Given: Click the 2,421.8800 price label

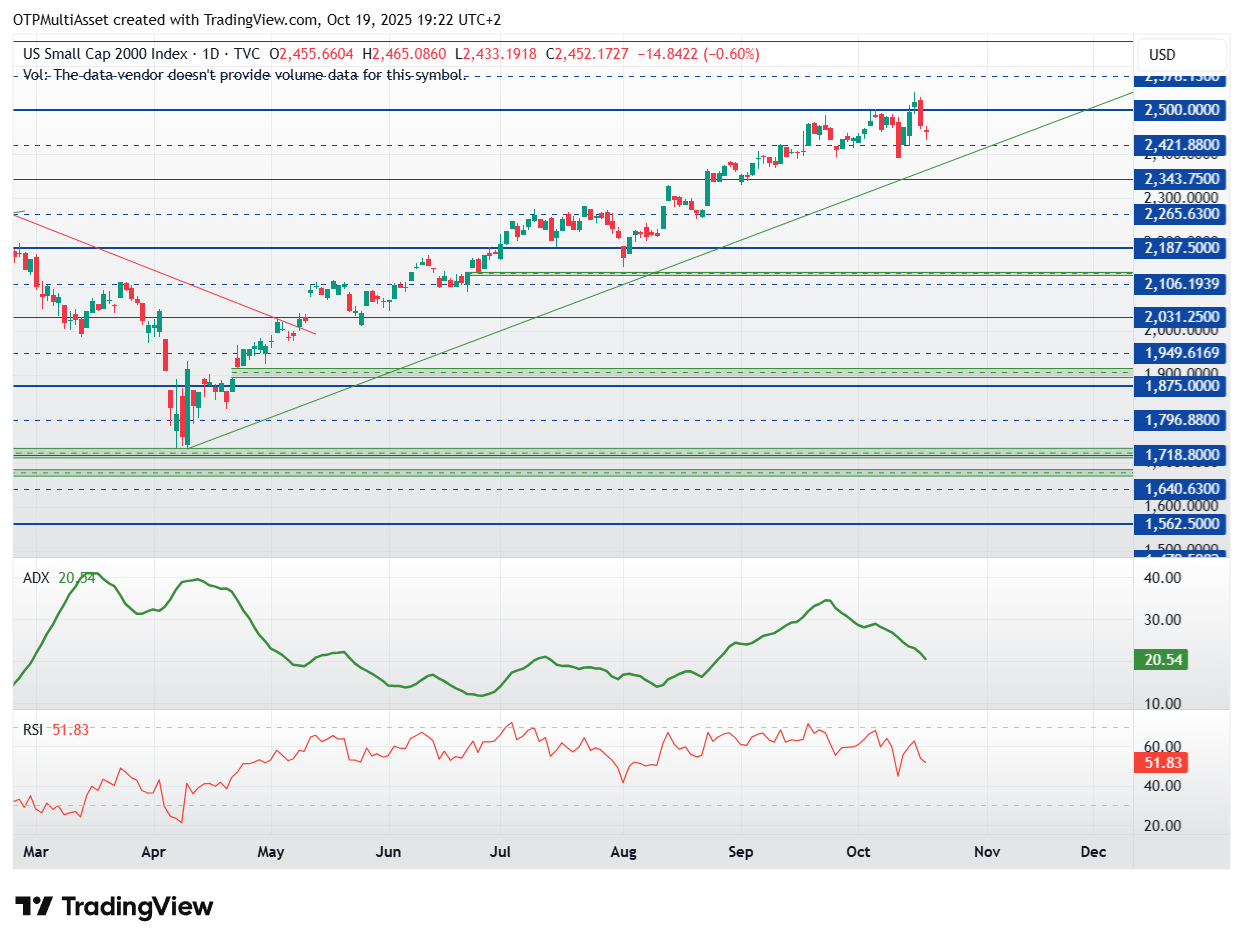Looking at the screenshot, I should 1181,145.
